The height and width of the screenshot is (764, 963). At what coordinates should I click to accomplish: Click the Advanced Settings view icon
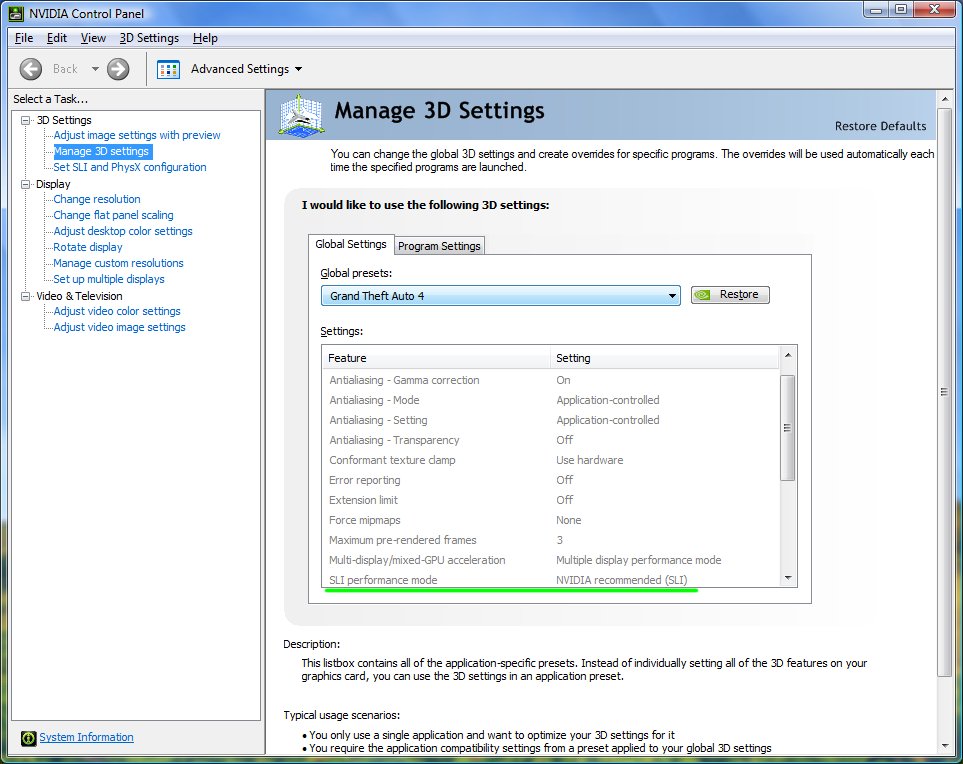168,69
